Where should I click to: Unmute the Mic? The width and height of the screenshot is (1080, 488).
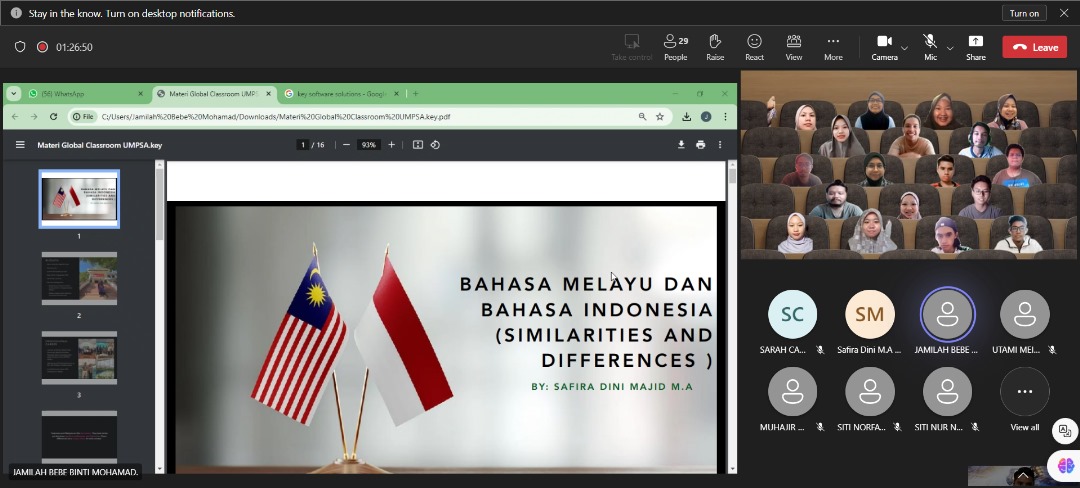coord(930,47)
